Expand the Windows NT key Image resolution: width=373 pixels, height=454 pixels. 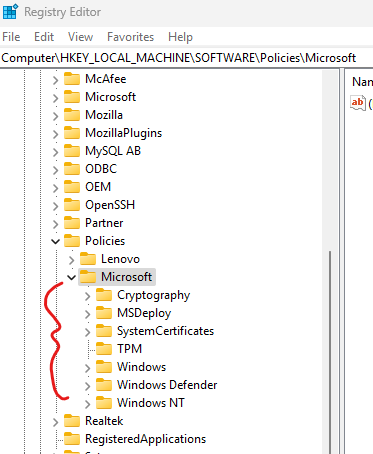point(87,404)
